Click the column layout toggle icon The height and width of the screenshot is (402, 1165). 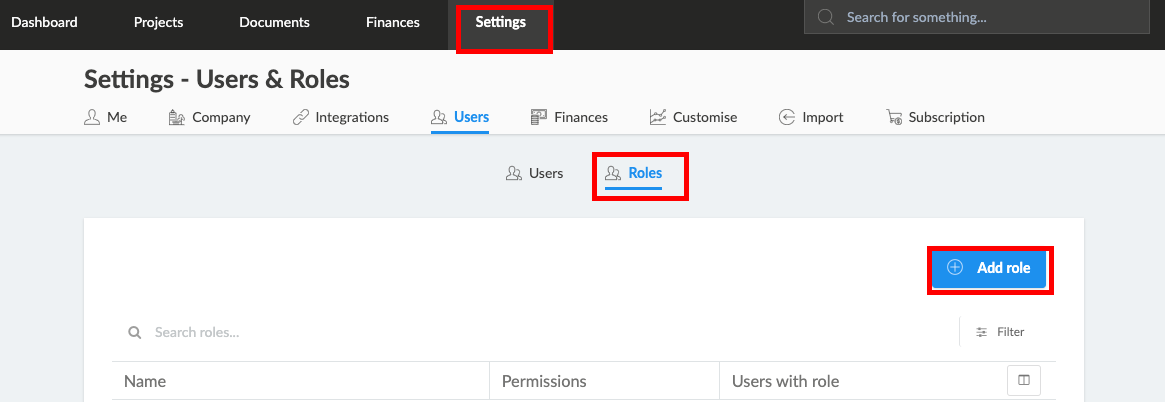1024,380
